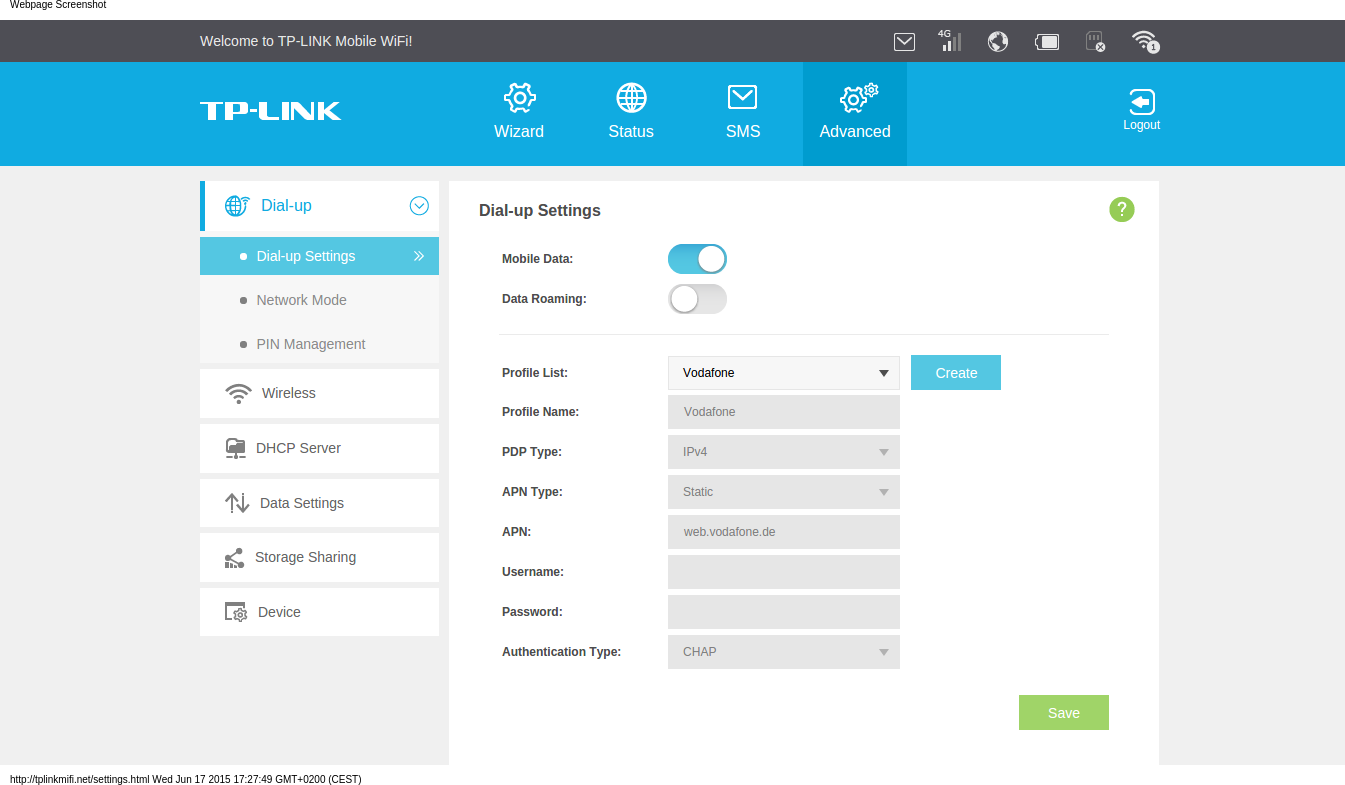1345x785 pixels.
Task: Click the battery level icon
Action: 1047,41
